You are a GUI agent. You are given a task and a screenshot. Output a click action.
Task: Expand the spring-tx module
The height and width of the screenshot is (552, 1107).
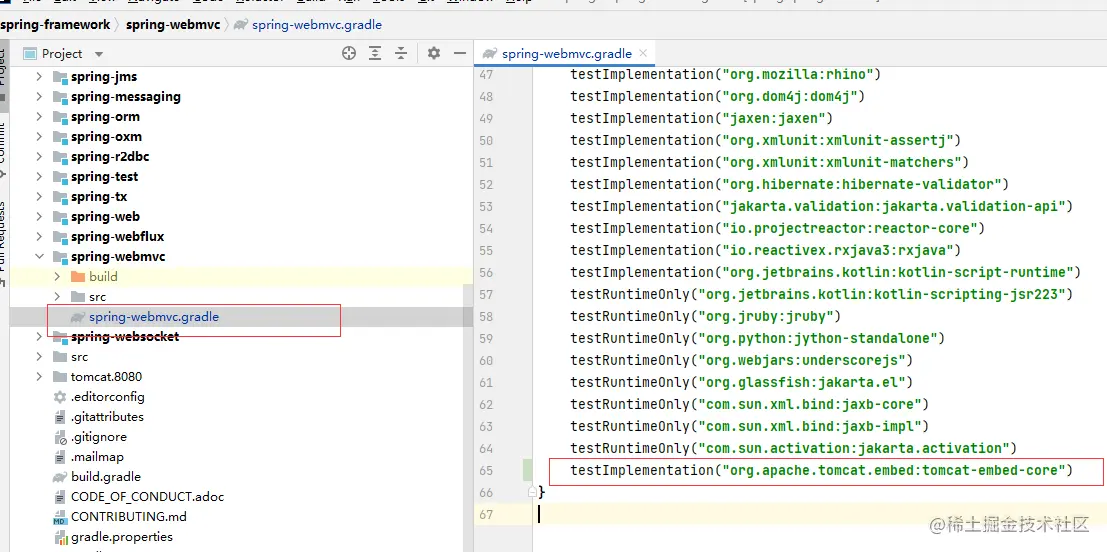[x=40, y=196]
